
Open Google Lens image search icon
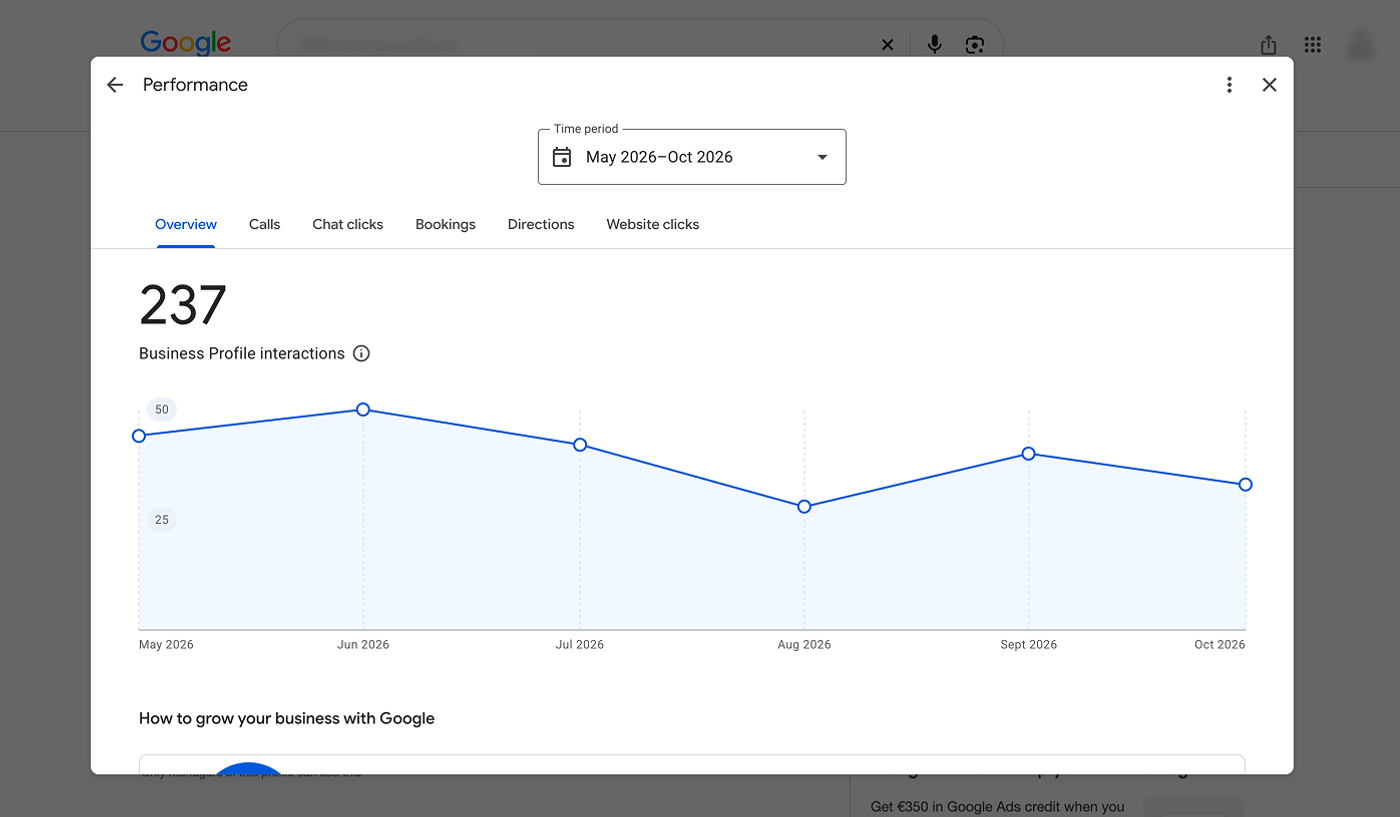click(x=975, y=45)
